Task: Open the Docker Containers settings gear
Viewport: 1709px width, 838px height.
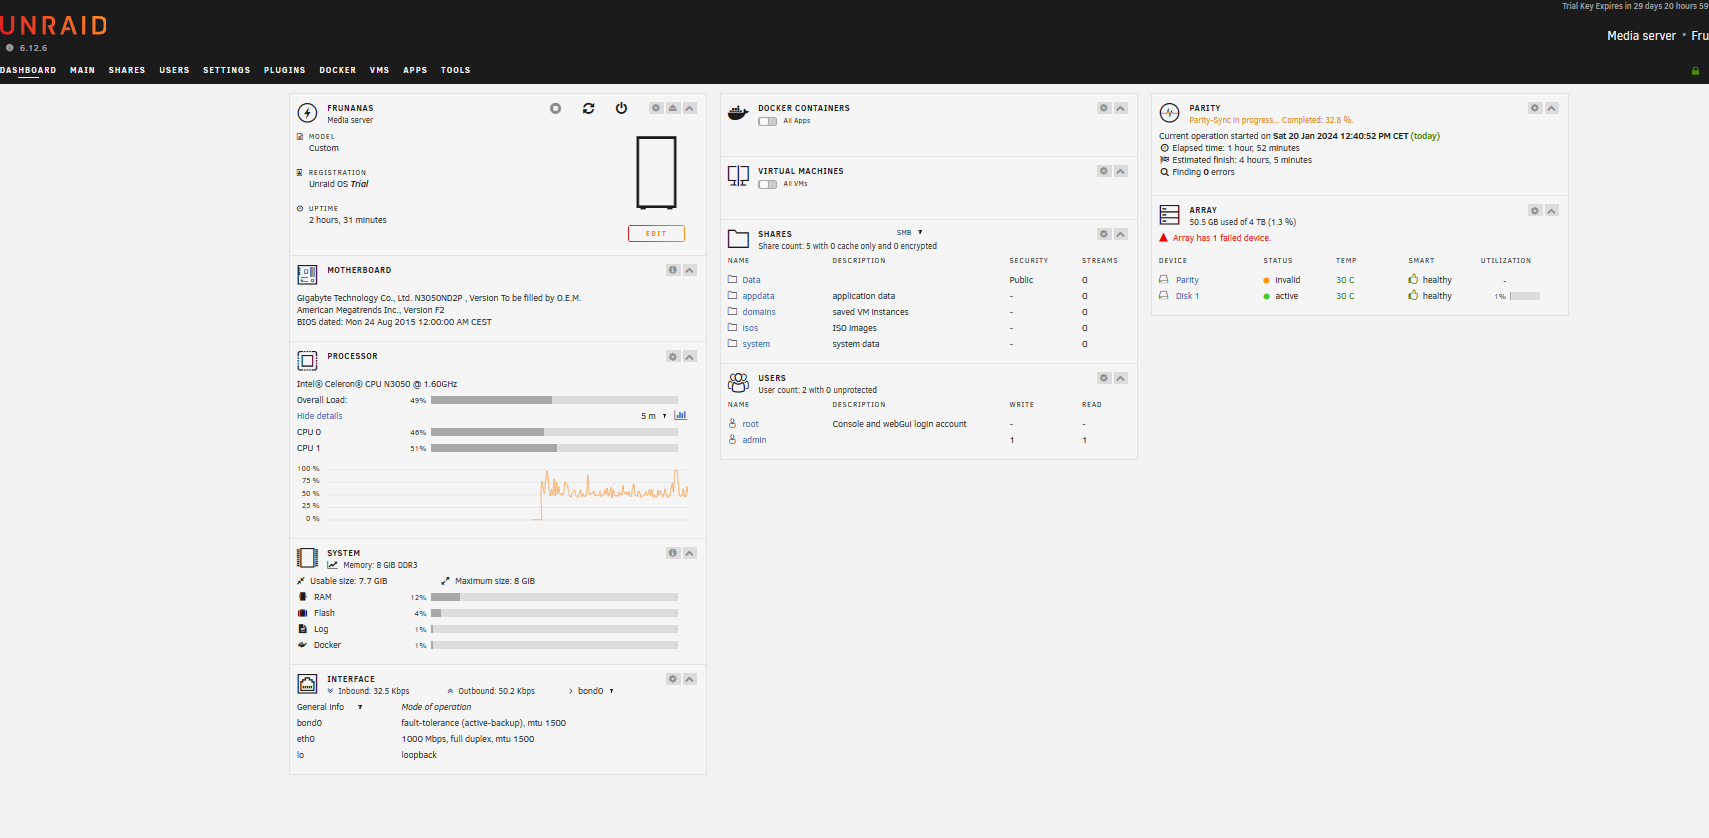Action: coord(1104,108)
